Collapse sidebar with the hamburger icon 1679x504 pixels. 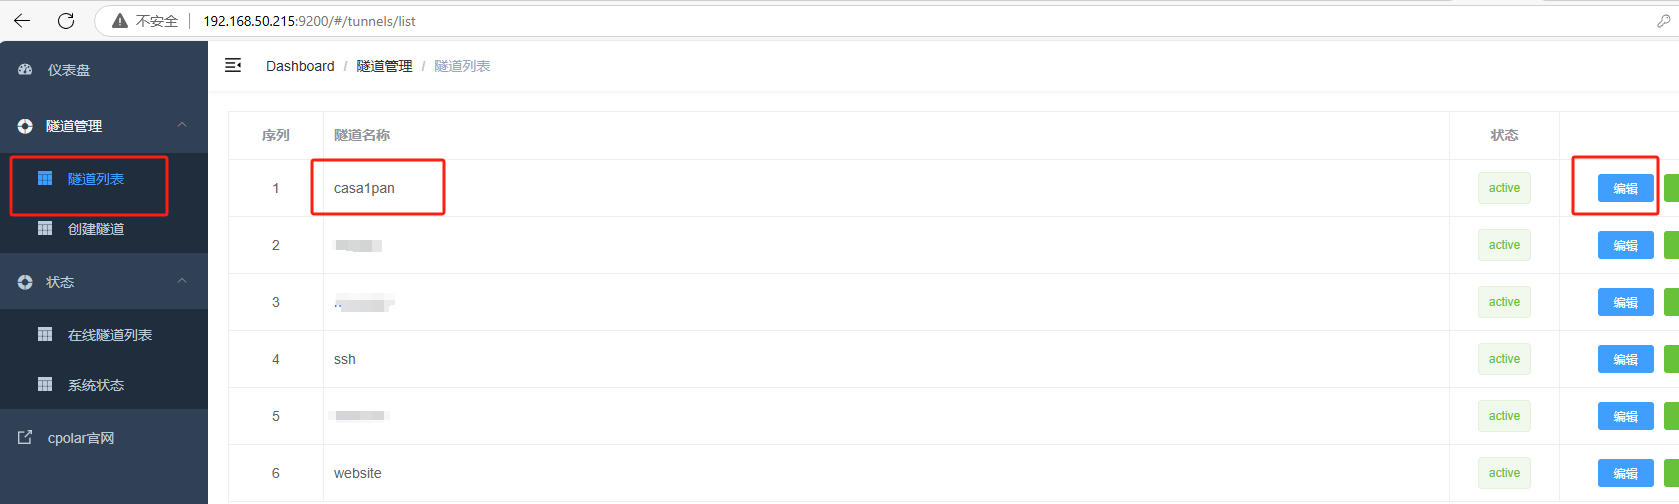[233, 65]
